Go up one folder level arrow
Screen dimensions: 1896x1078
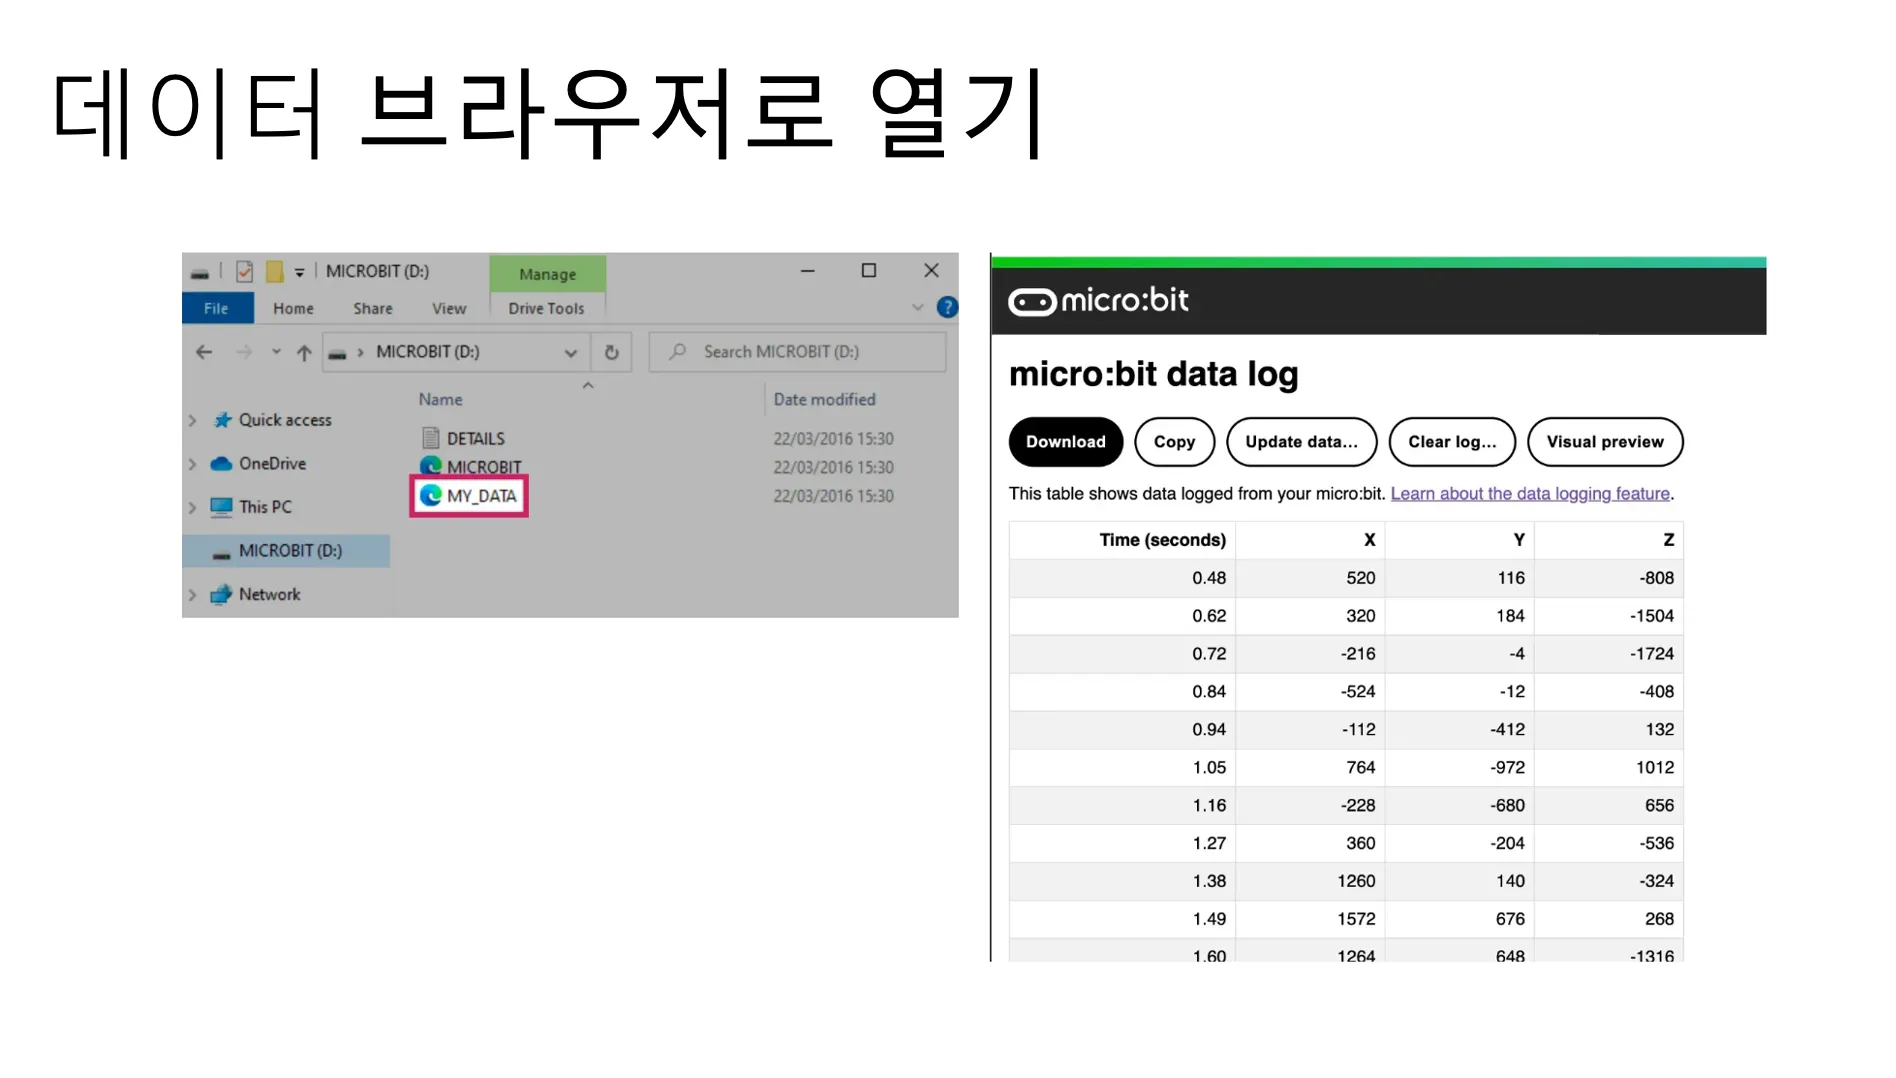coord(304,352)
